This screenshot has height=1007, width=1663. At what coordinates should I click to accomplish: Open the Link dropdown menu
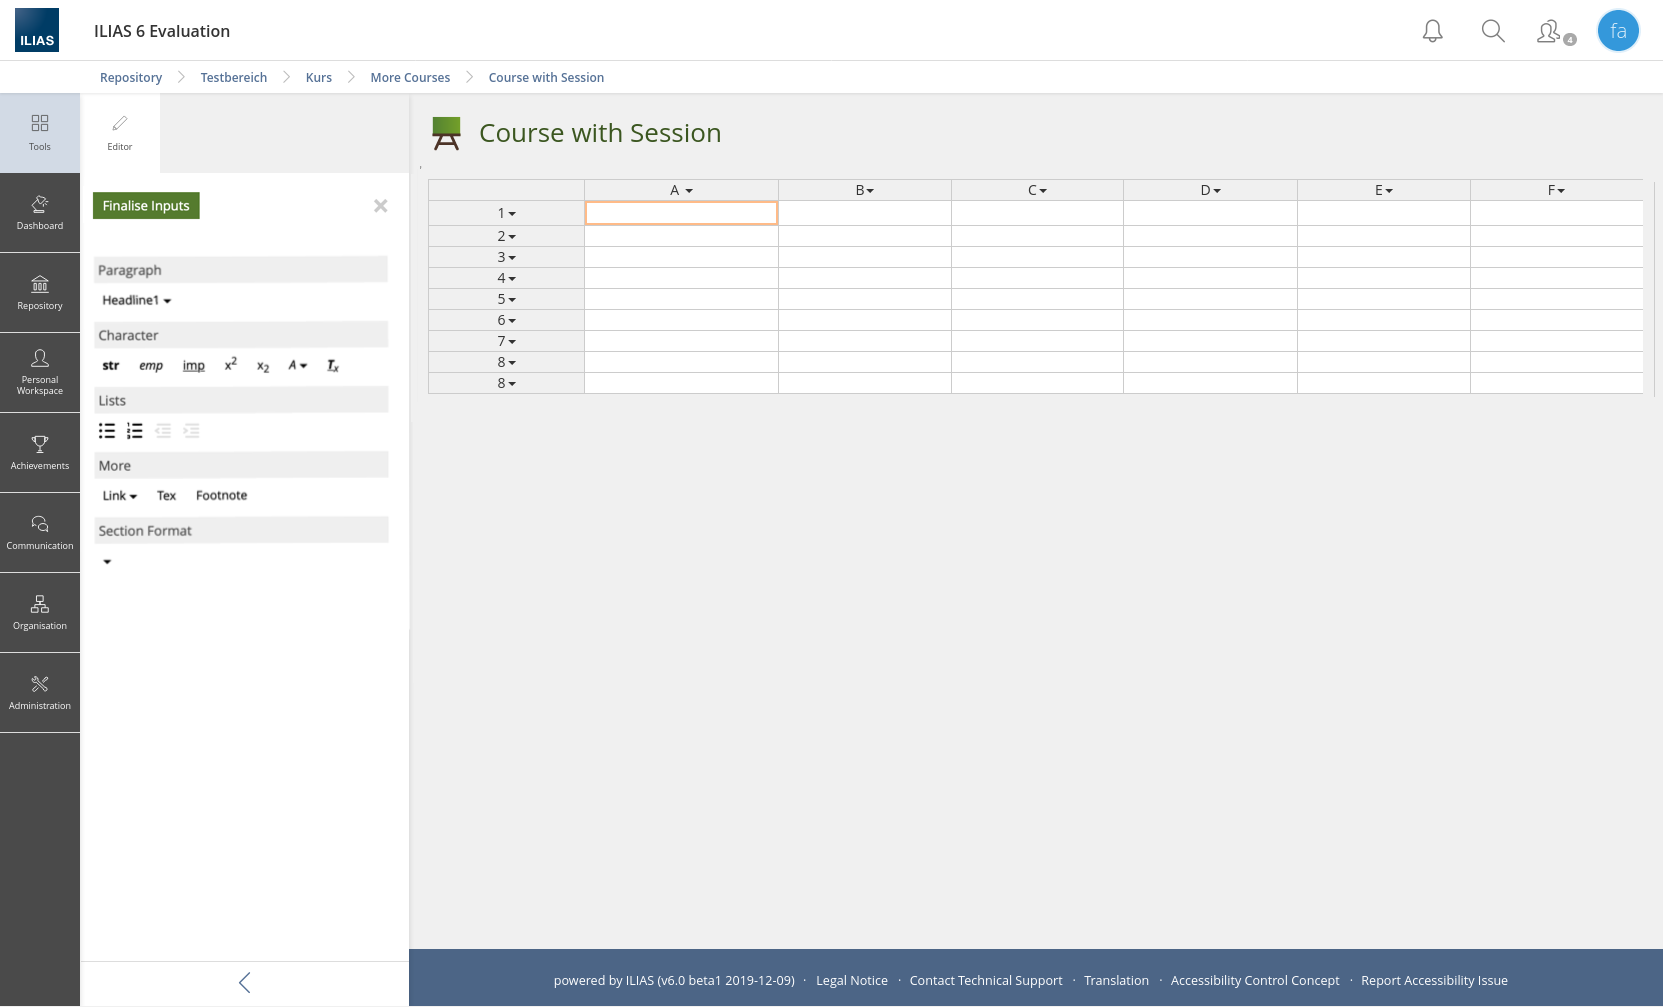coord(120,496)
